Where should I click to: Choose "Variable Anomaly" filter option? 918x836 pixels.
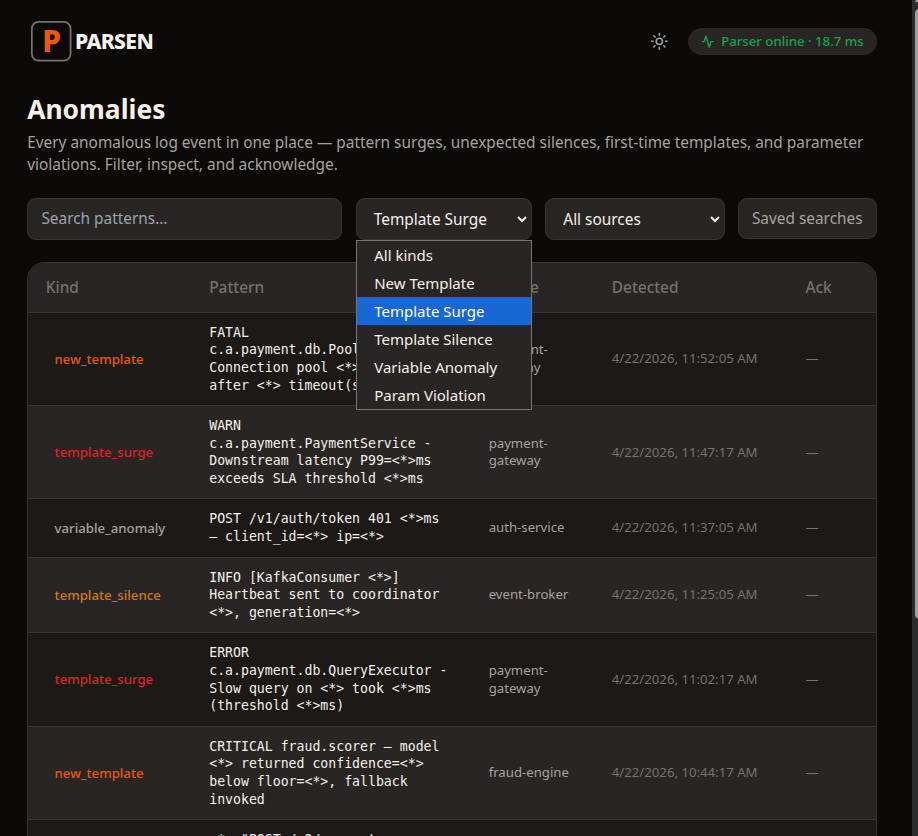pyautogui.click(x=435, y=367)
